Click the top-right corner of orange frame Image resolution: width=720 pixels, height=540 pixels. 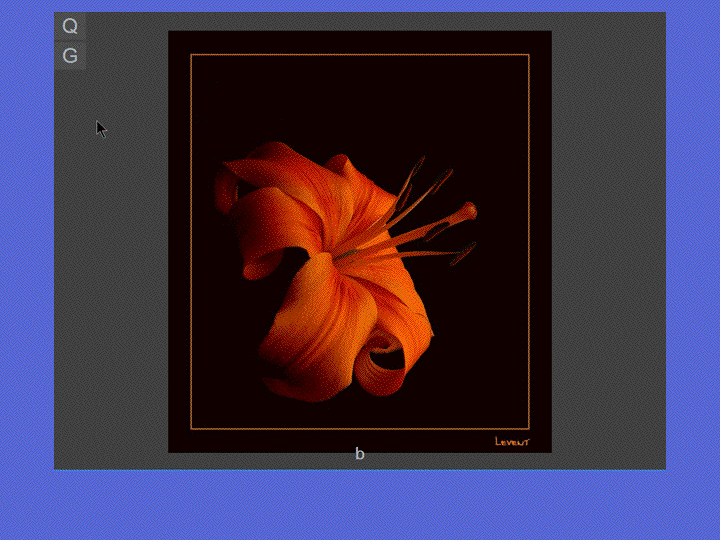(528, 55)
